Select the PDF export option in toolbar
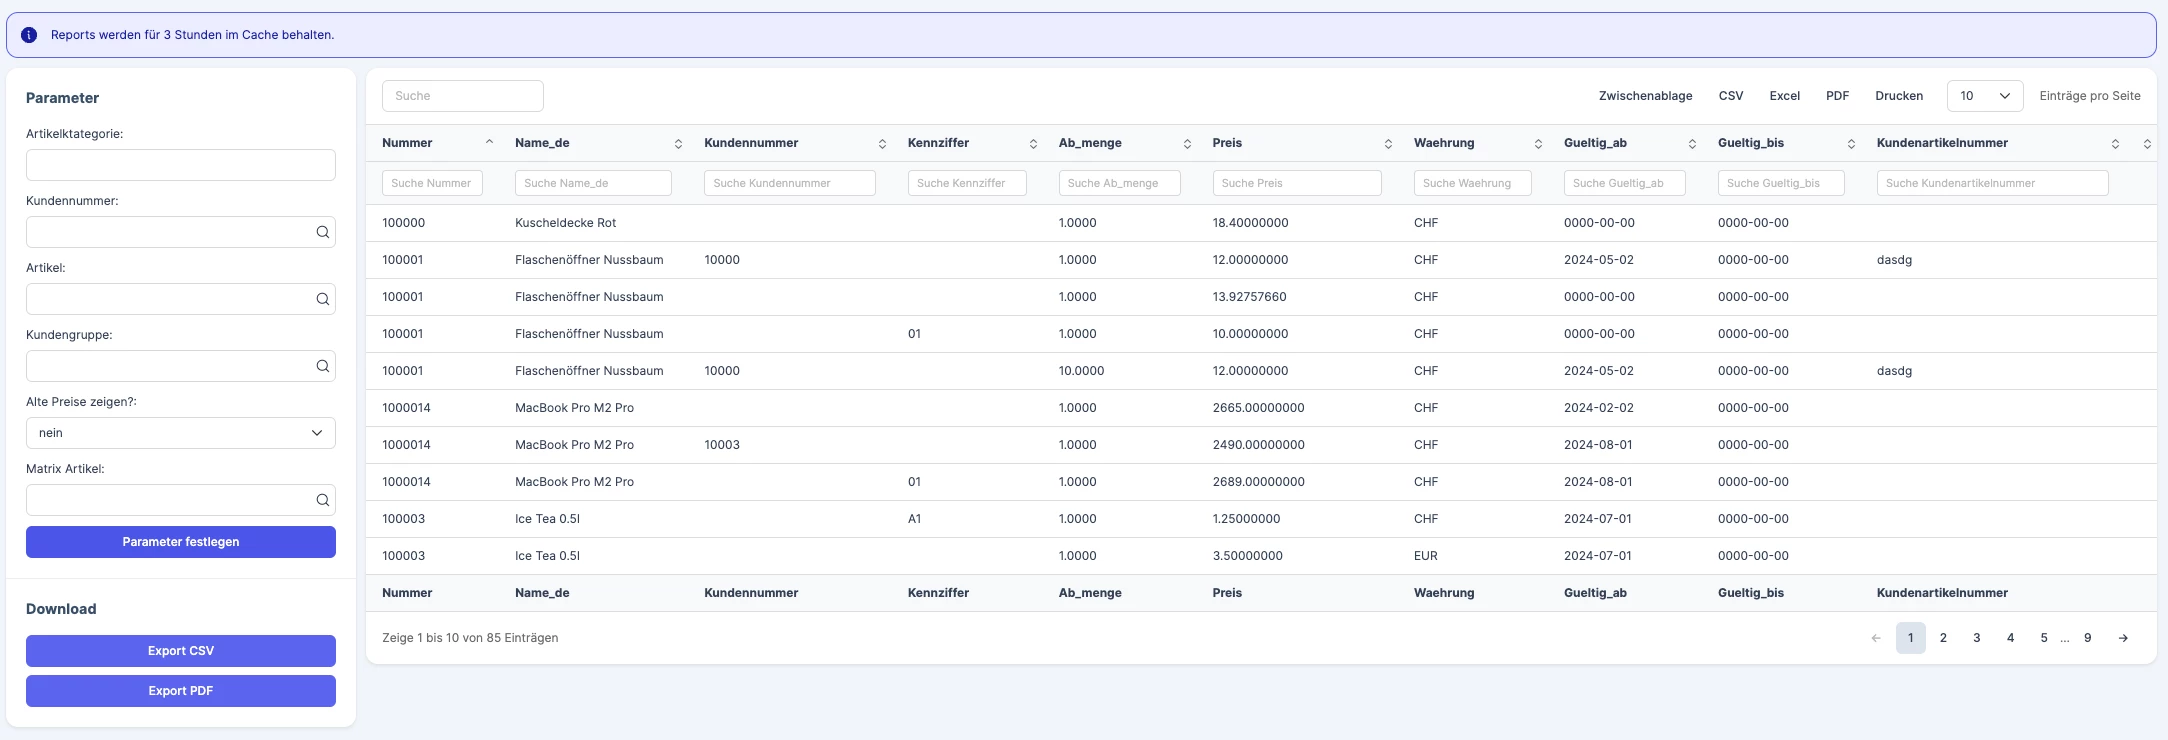This screenshot has height=740, width=2168. pos(1837,96)
